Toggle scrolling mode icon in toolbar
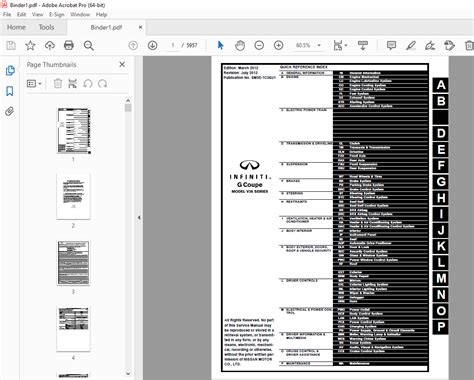474x380 pixels. point(363,45)
